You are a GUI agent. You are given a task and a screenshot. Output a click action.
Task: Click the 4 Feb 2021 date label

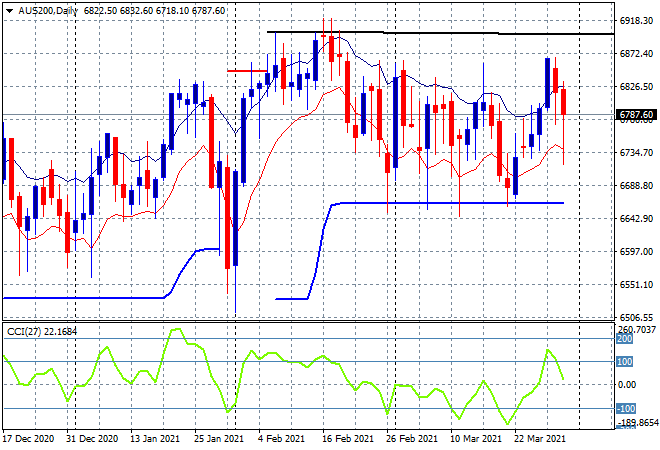tap(282, 439)
